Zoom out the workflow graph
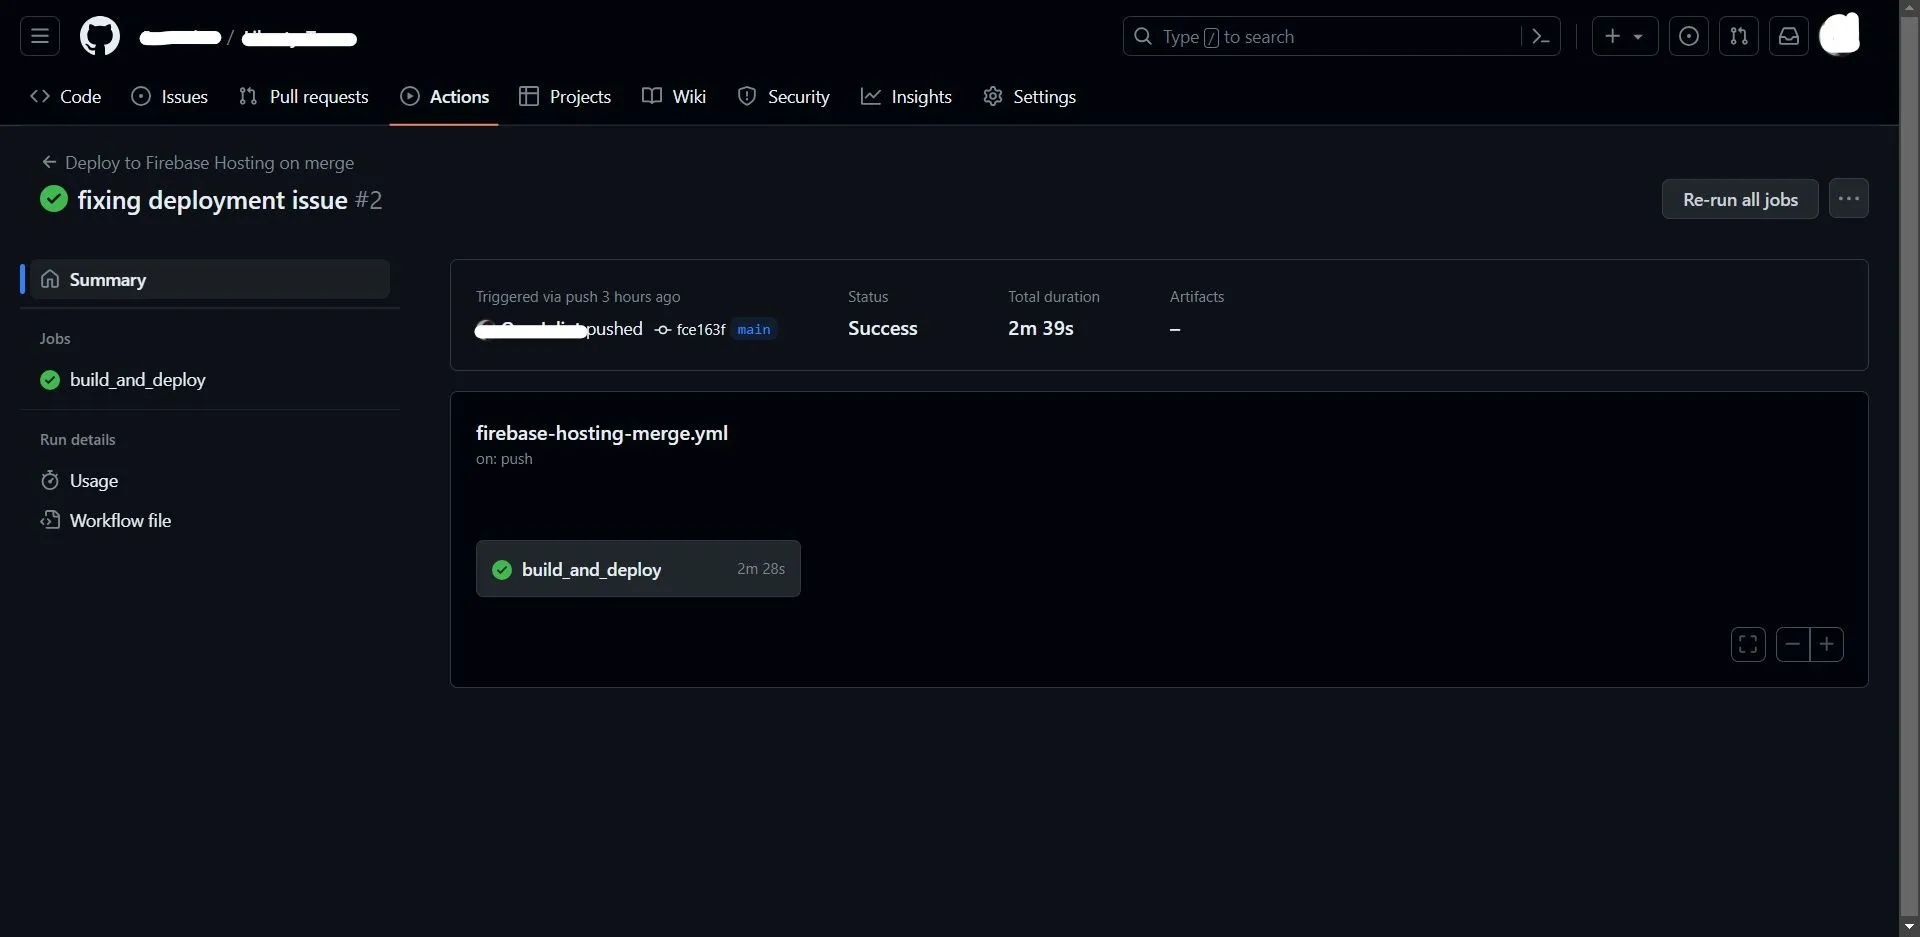The height and width of the screenshot is (937, 1920). (1792, 645)
